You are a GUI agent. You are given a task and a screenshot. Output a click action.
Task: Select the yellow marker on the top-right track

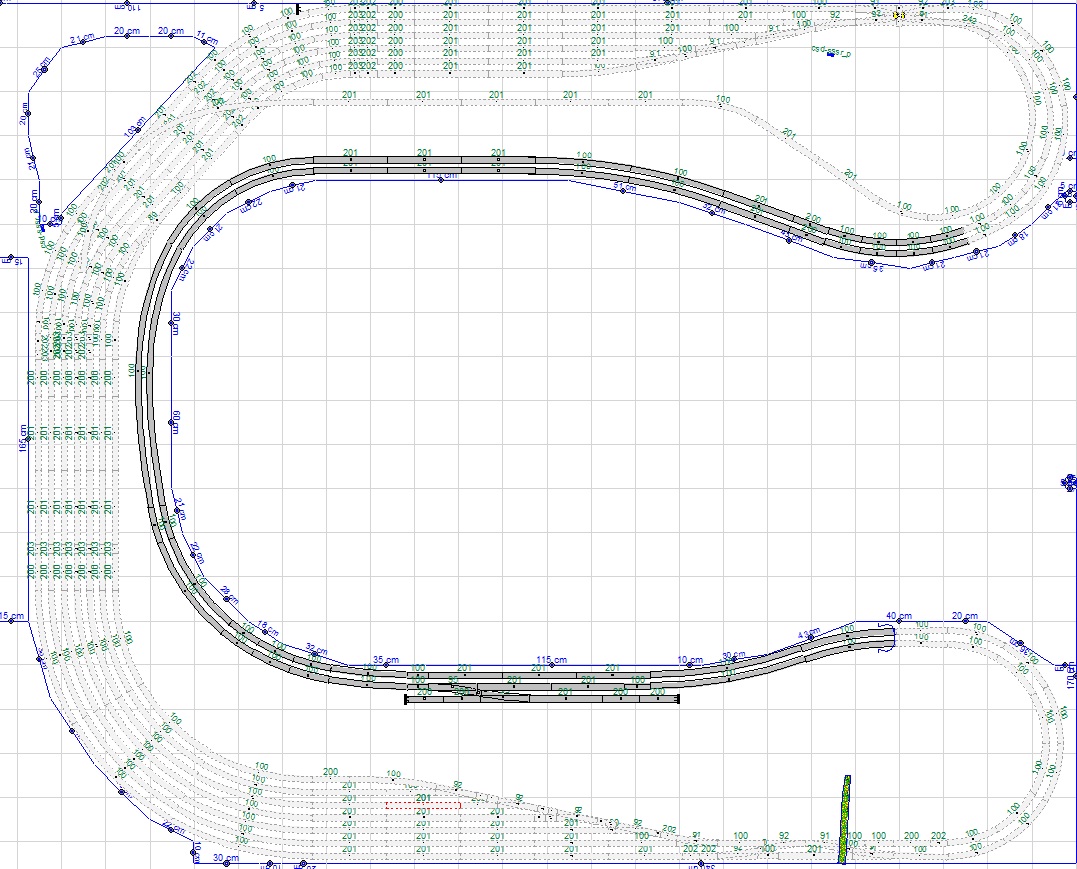(x=898, y=15)
